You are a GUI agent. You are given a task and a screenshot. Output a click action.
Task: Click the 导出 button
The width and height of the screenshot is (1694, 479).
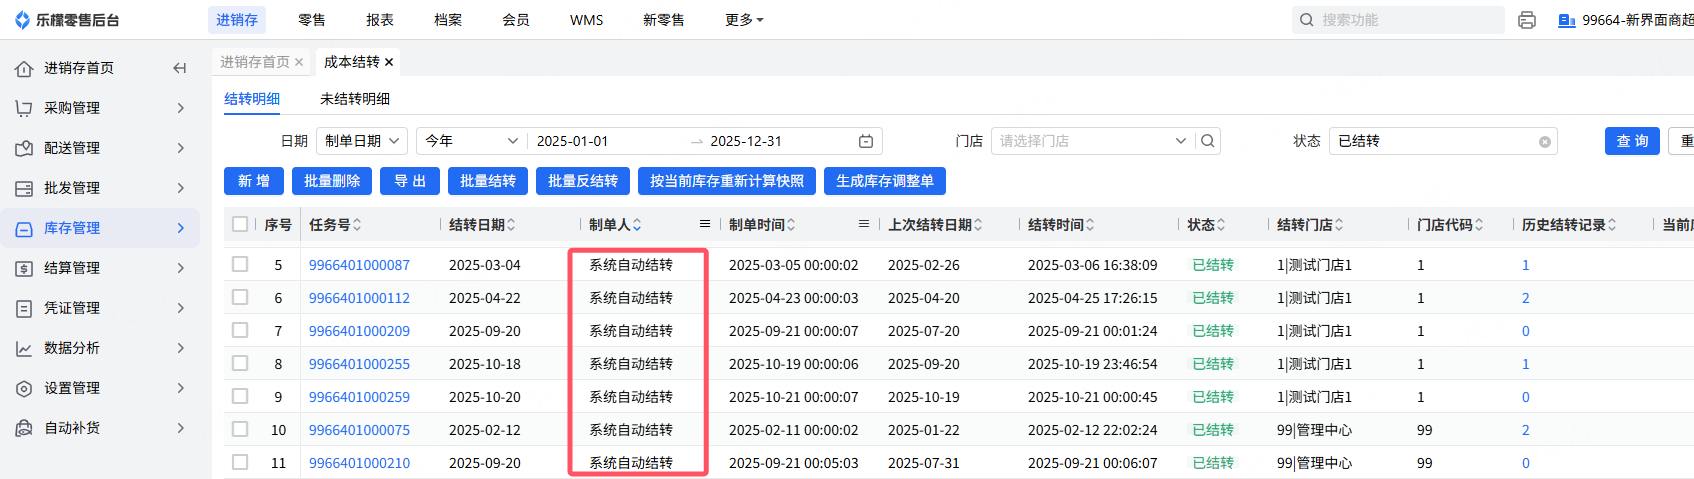410,181
